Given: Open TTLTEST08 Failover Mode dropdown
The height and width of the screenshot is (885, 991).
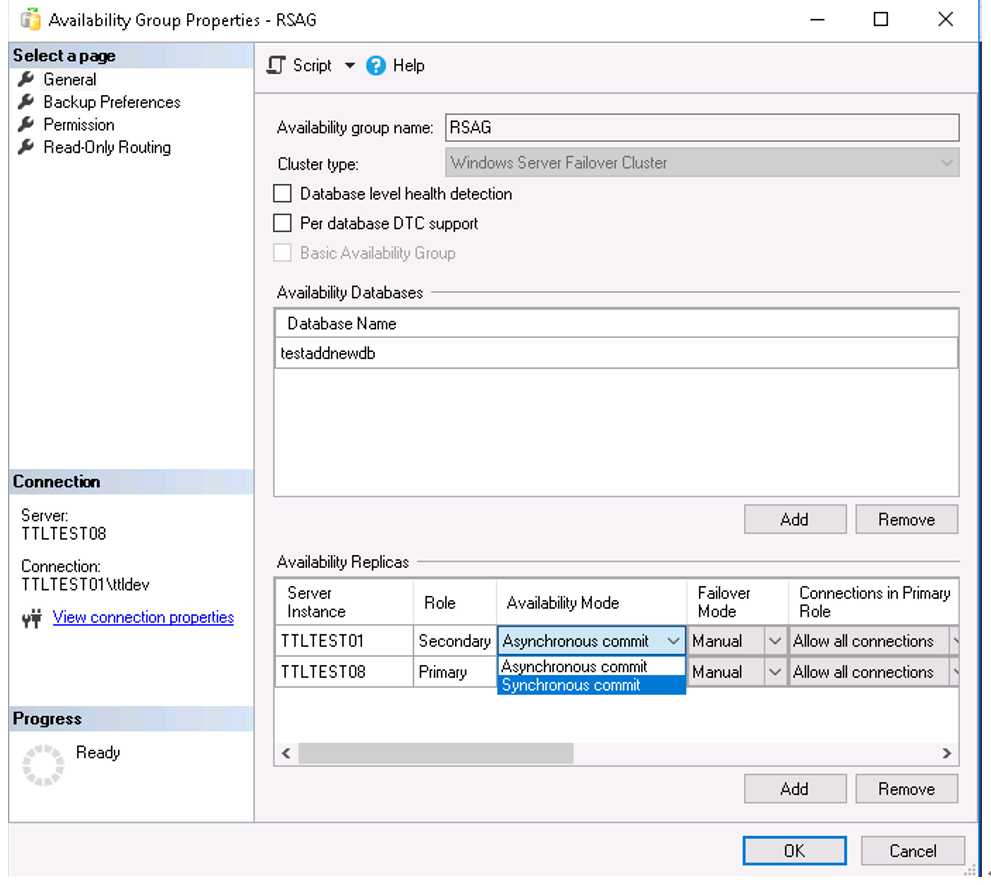Looking at the screenshot, I should click(774, 672).
